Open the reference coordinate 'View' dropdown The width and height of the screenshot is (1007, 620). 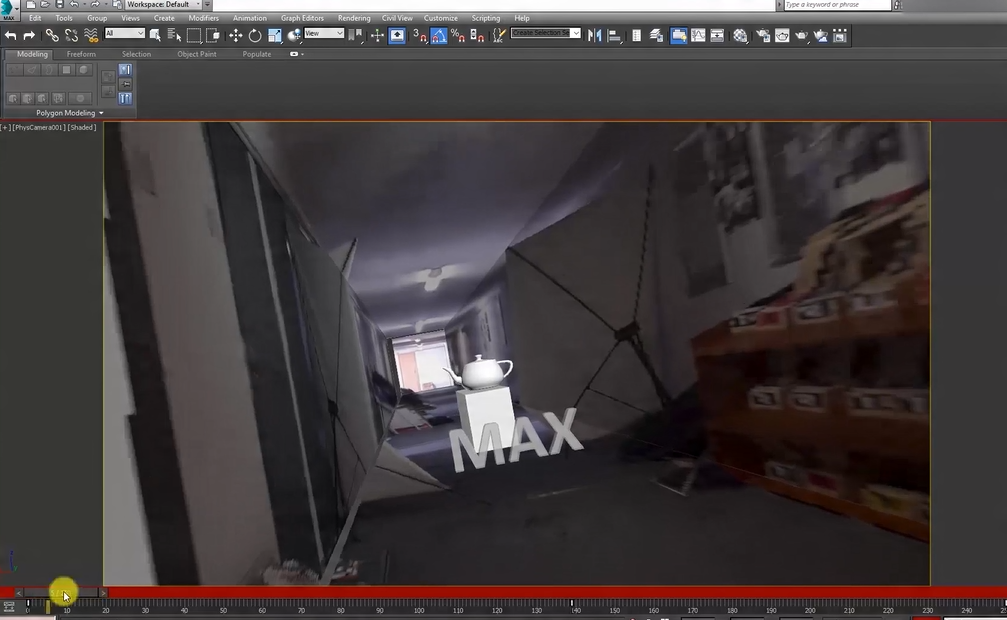(324, 33)
